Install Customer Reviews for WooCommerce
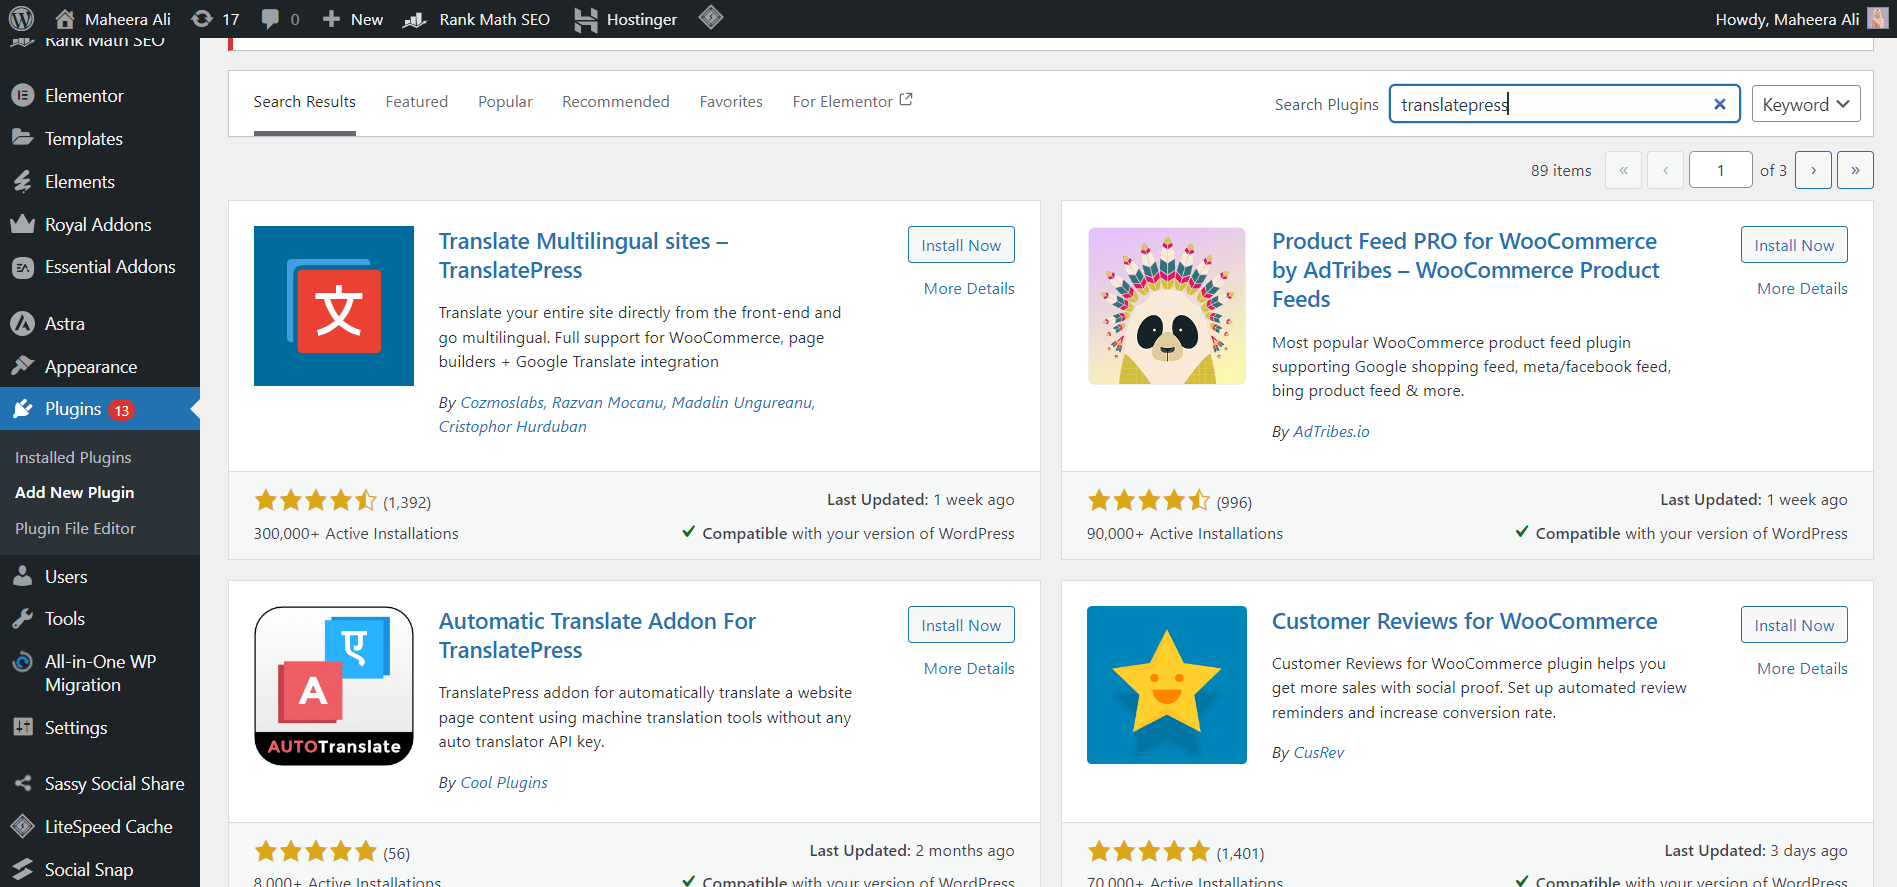Viewport: 1897px width, 887px height. 1794,625
